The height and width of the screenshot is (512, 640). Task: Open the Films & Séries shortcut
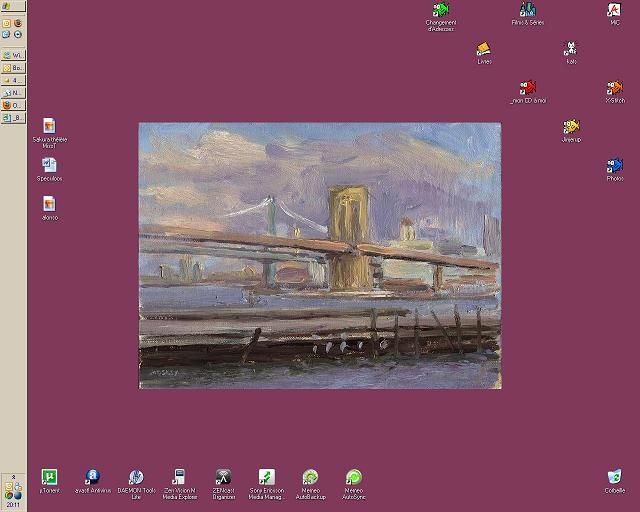(x=528, y=13)
